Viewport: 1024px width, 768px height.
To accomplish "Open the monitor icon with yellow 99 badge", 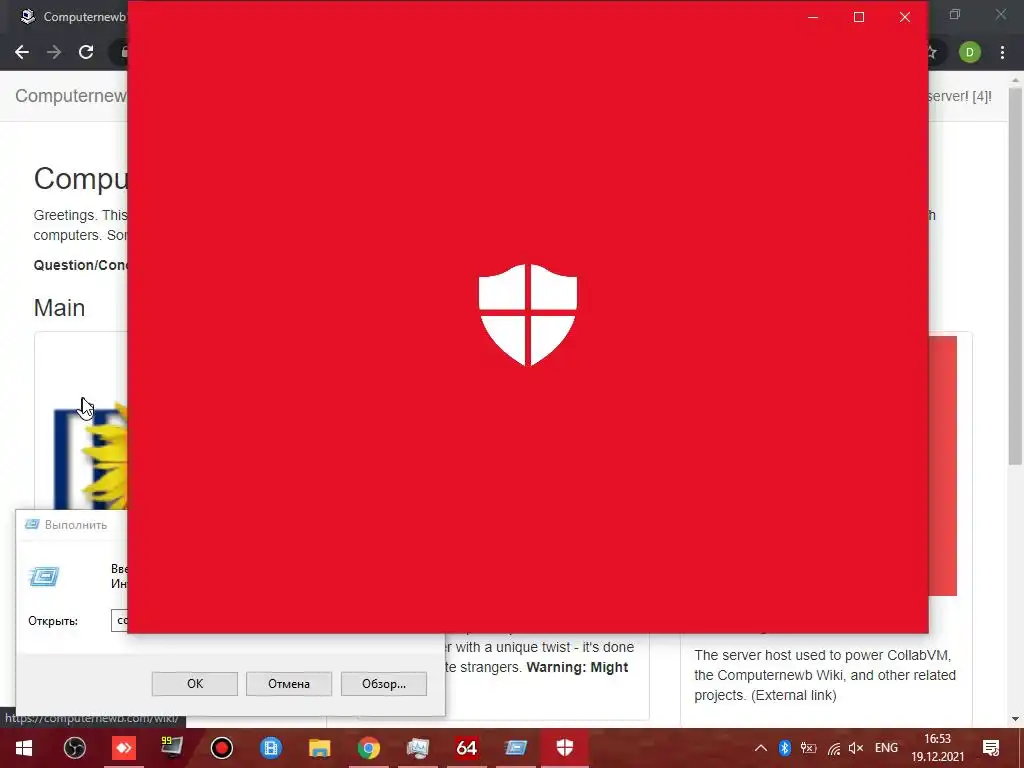I will tap(172, 747).
